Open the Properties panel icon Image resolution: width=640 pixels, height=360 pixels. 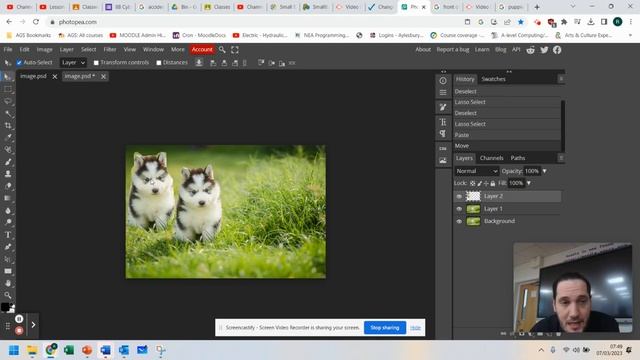click(x=443, y=93)
